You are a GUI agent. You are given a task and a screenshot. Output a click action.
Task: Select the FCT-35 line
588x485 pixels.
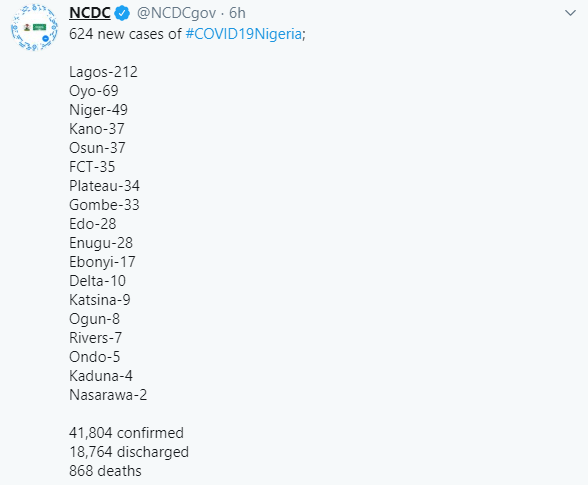pyautogui.click(x=92, y=167)
